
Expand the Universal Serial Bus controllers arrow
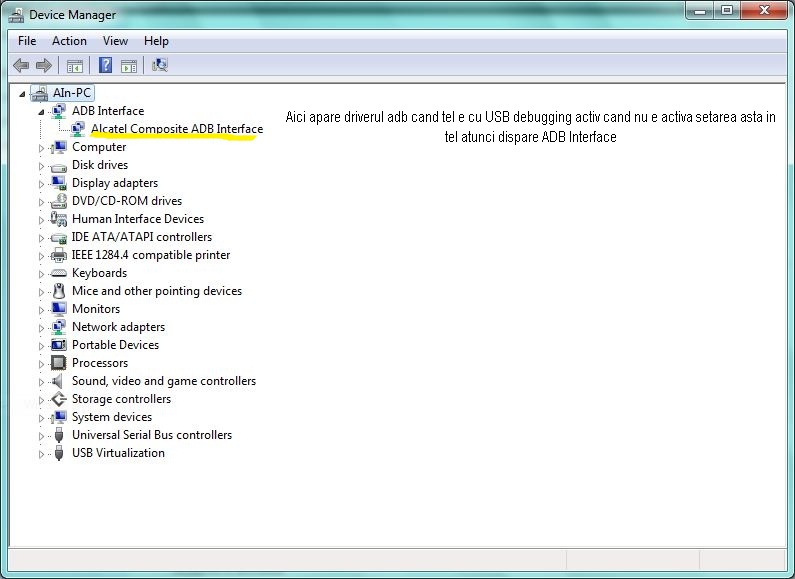click(41, 436)
